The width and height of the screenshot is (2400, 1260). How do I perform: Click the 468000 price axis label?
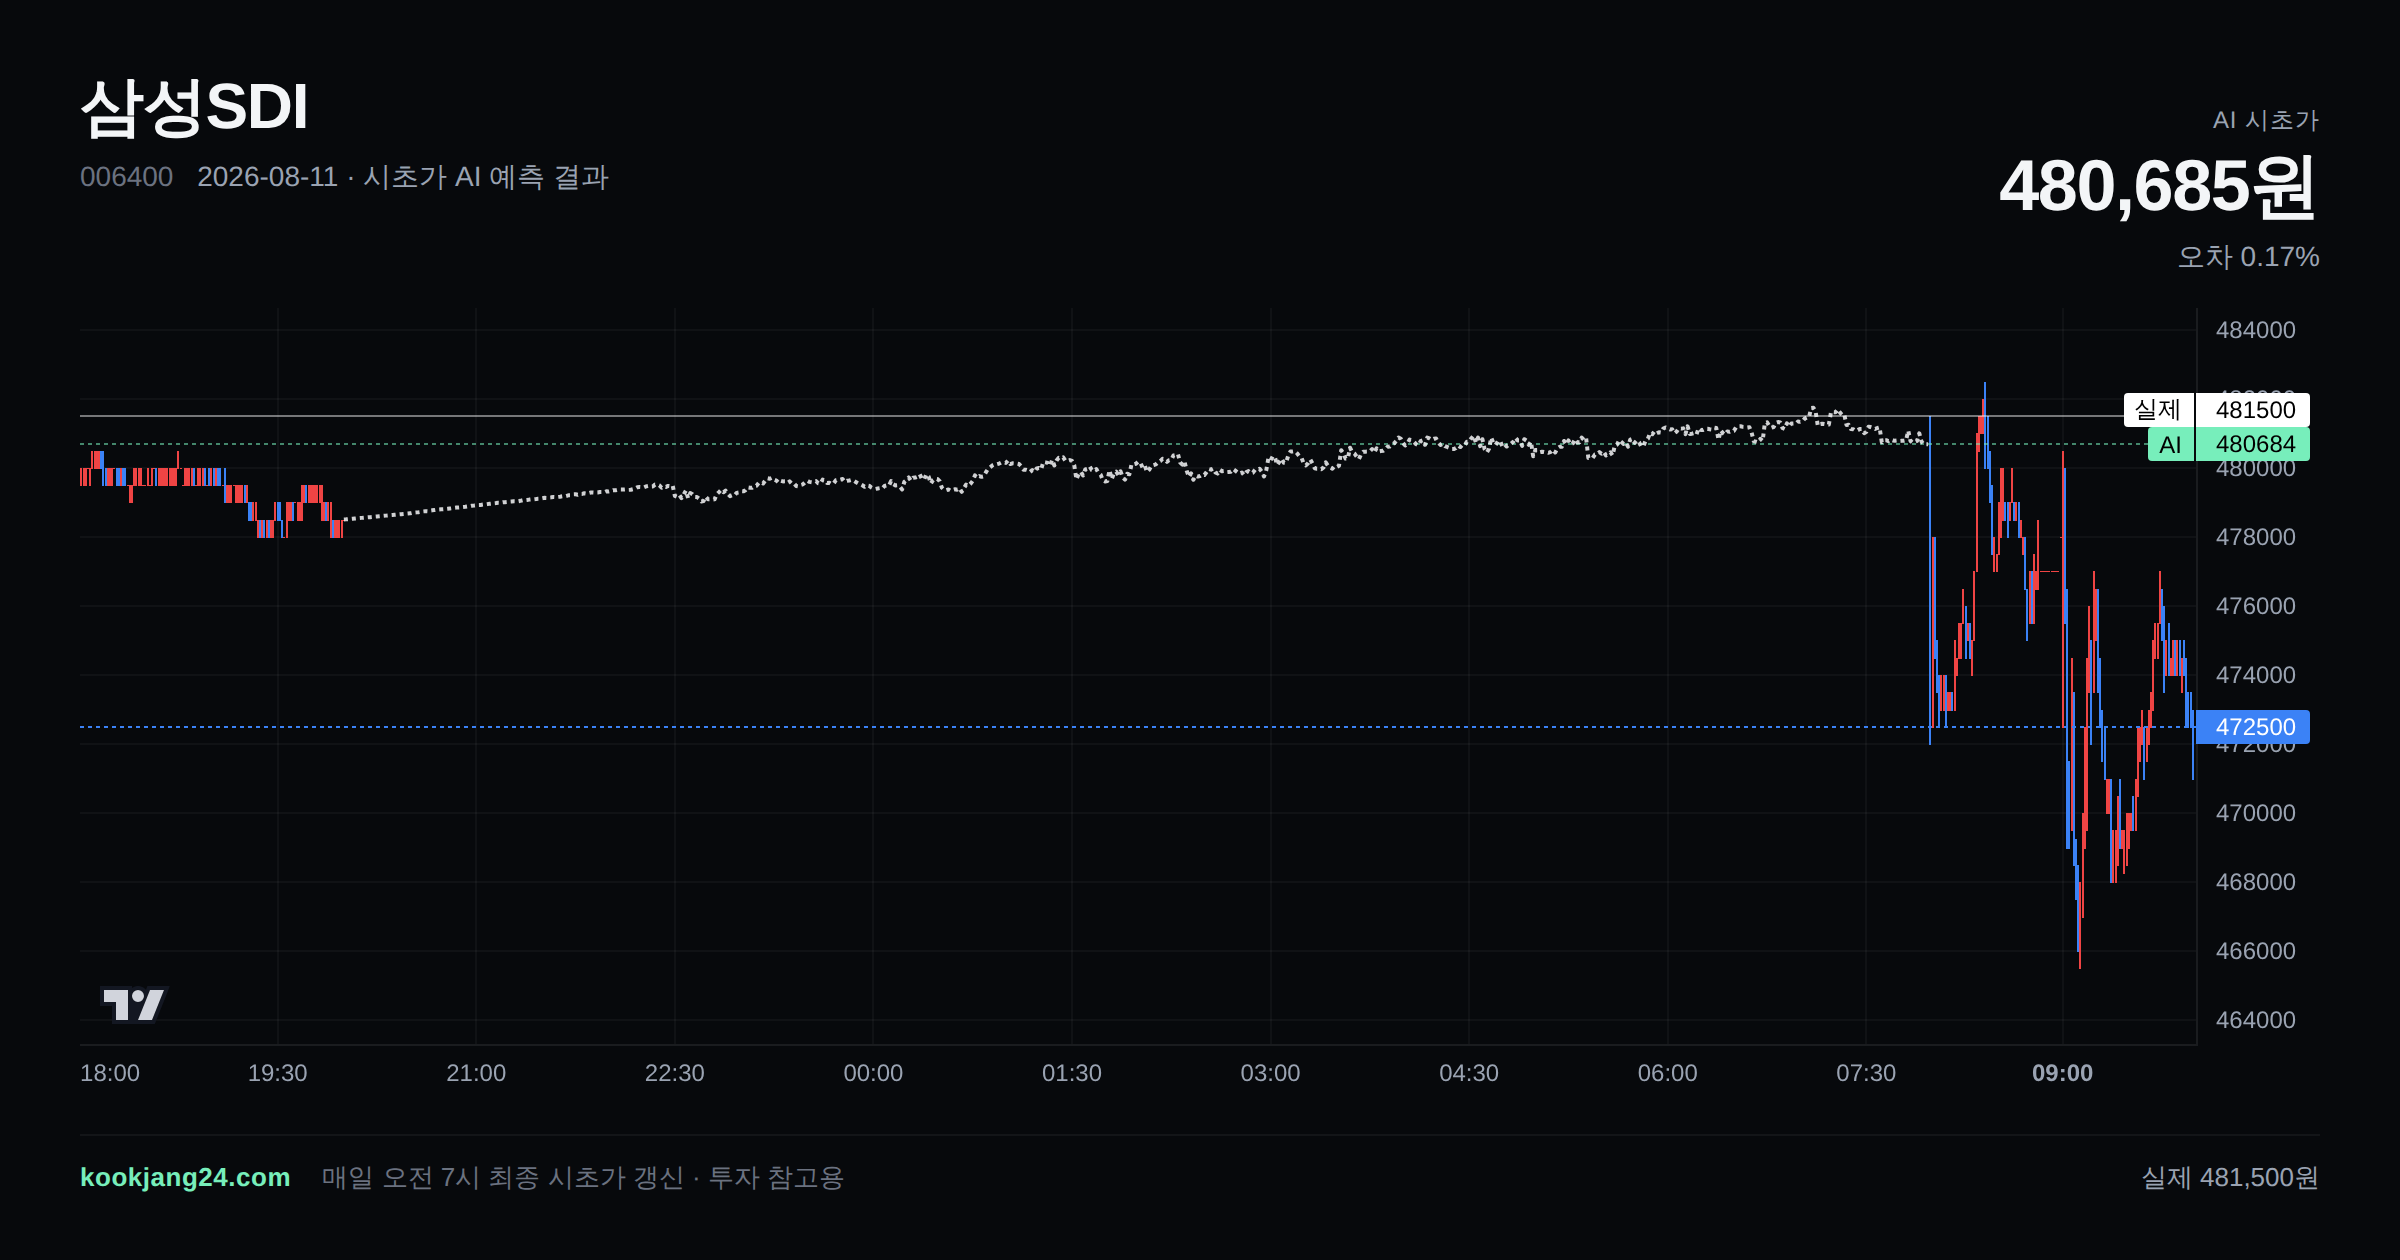(2255, 882)
